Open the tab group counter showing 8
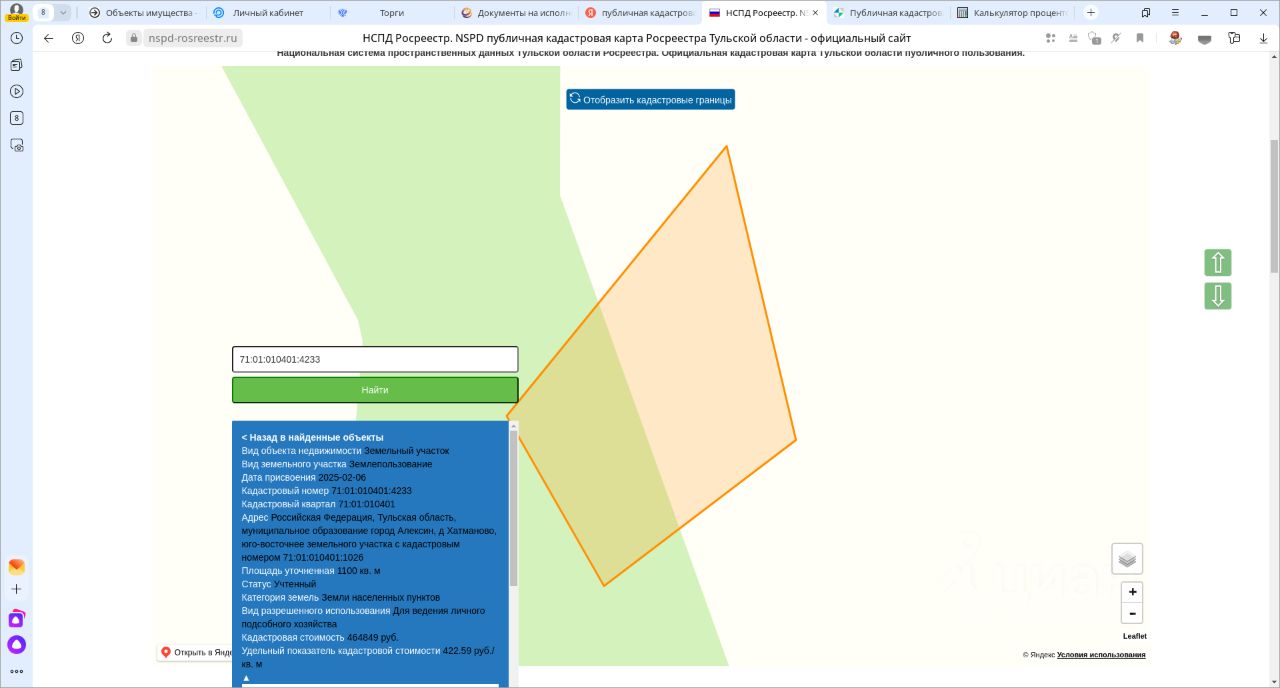The height and width of the screenshot is (688, 1280). pyautogui.click(x=43, y=12)
